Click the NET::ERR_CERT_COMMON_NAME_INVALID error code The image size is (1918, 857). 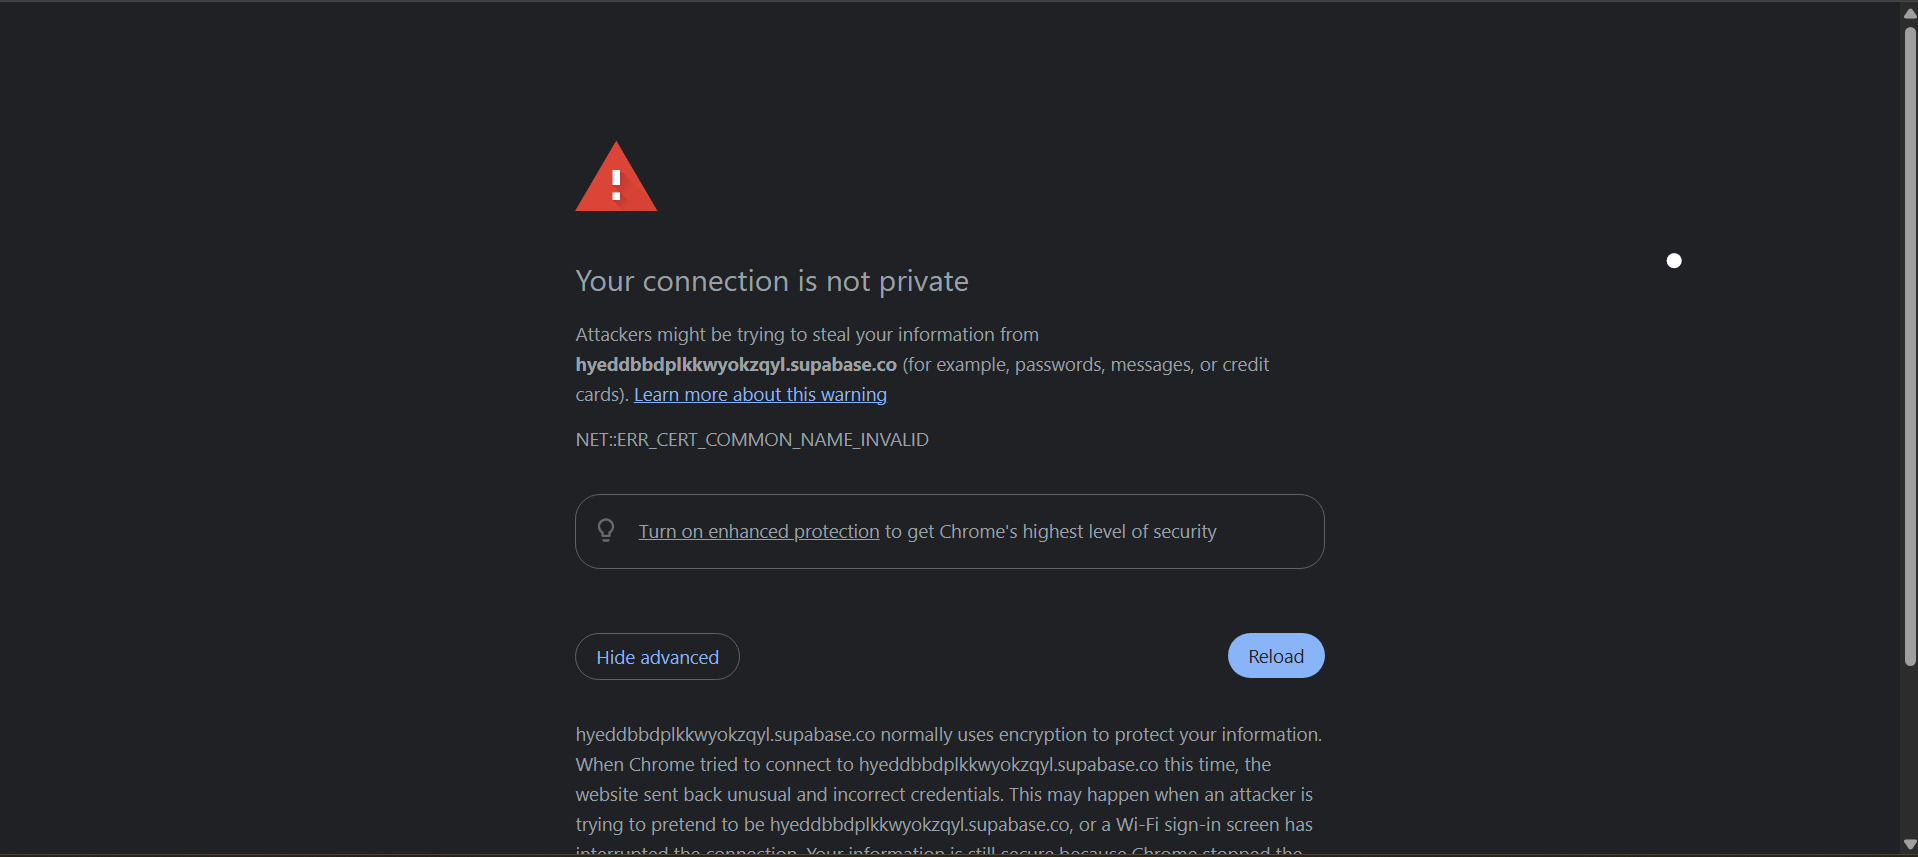(x=752, y=440)
